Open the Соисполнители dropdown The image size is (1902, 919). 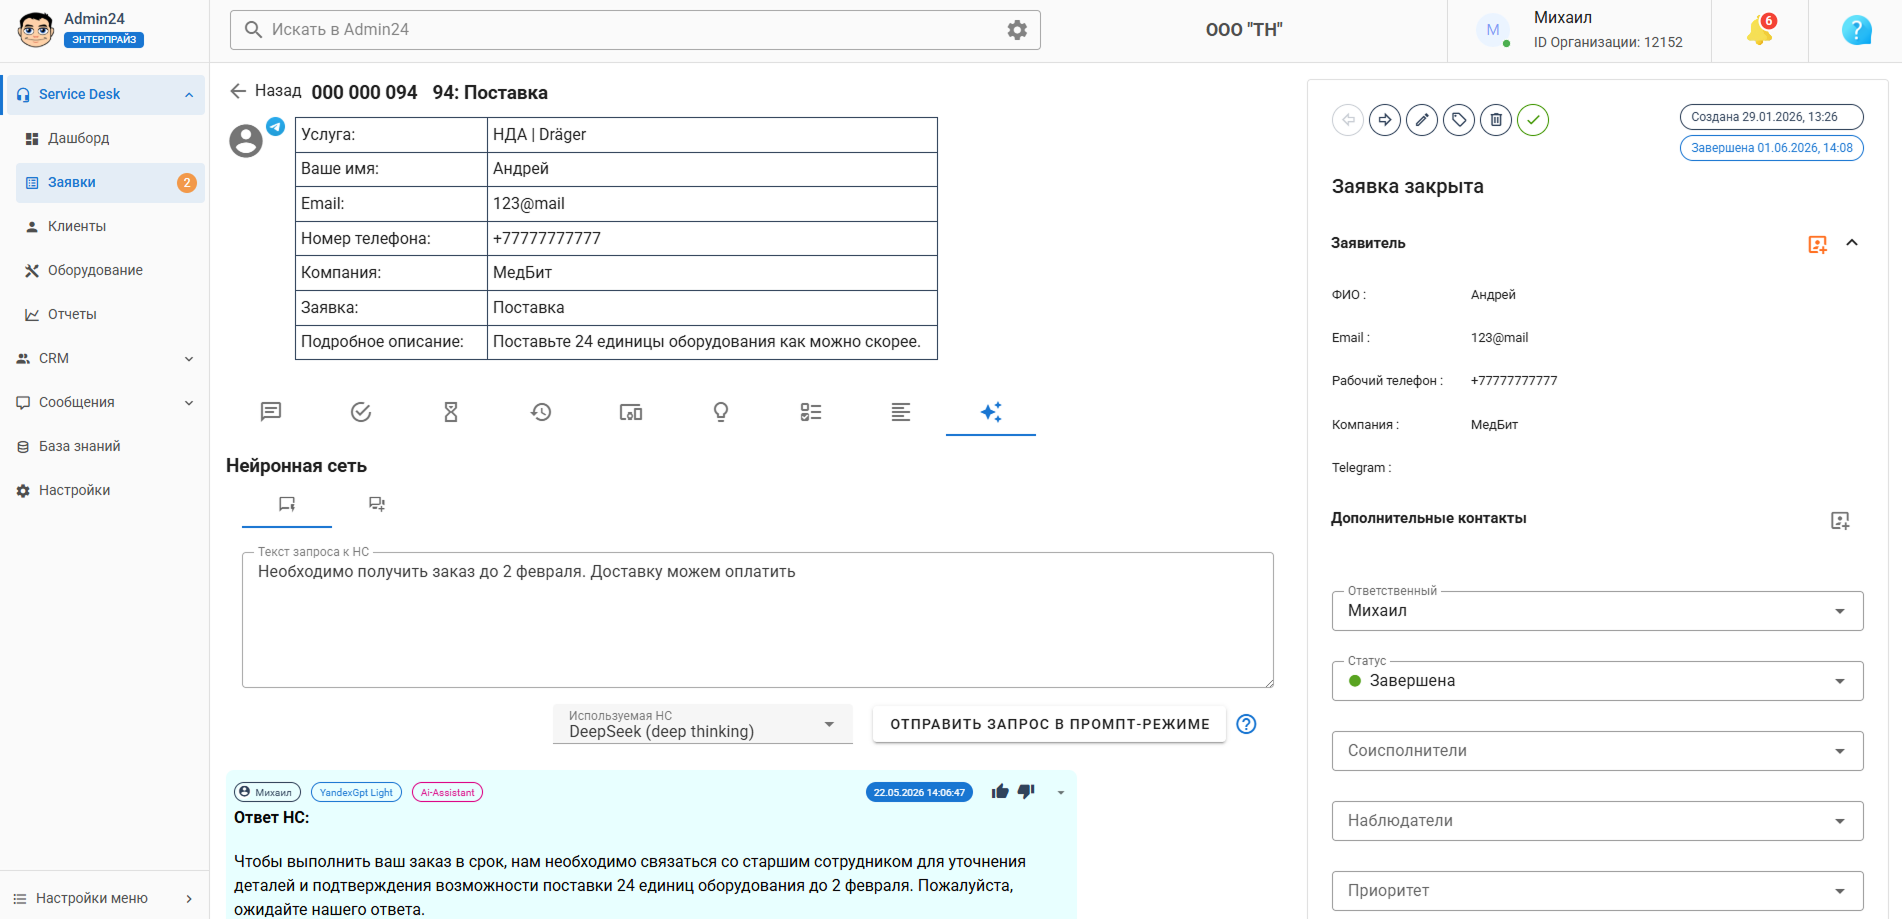(1597, 751)
